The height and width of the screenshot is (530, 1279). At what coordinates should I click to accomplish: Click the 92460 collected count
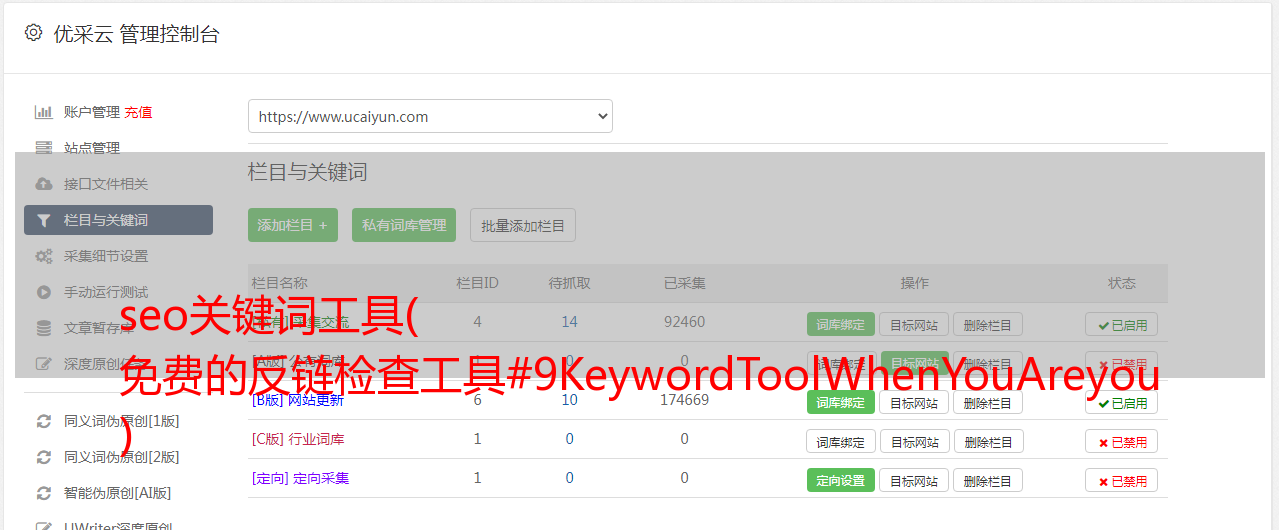point(684,322)
